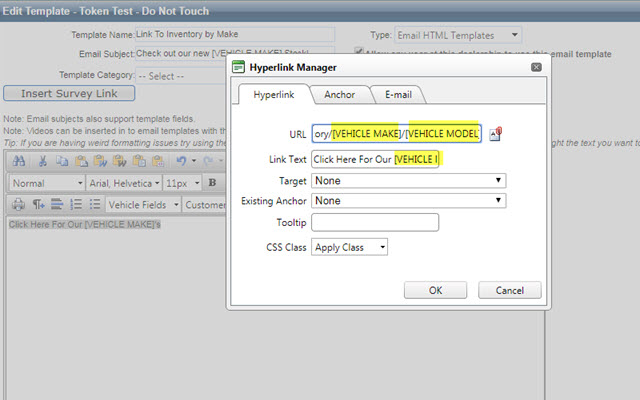Image resolution: width=640 pixels, height=400 pixels.
Task: Click the Insert Survey Link button
Action: (69, 93)
